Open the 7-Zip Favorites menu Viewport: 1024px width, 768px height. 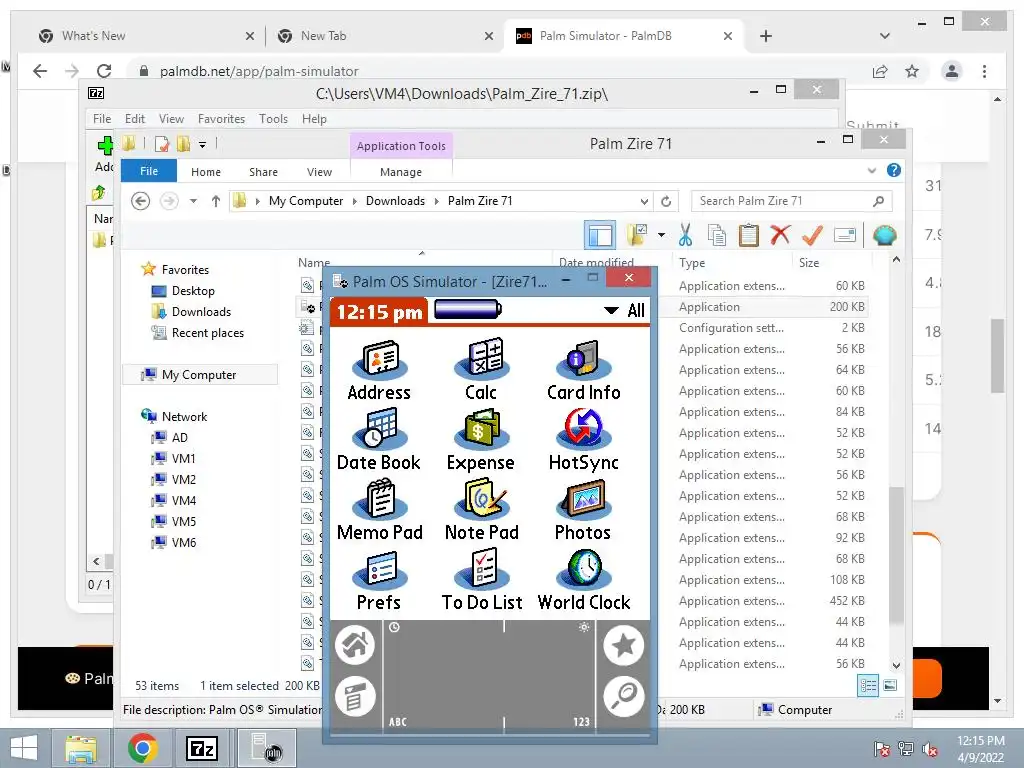click(x=221, y=119)
